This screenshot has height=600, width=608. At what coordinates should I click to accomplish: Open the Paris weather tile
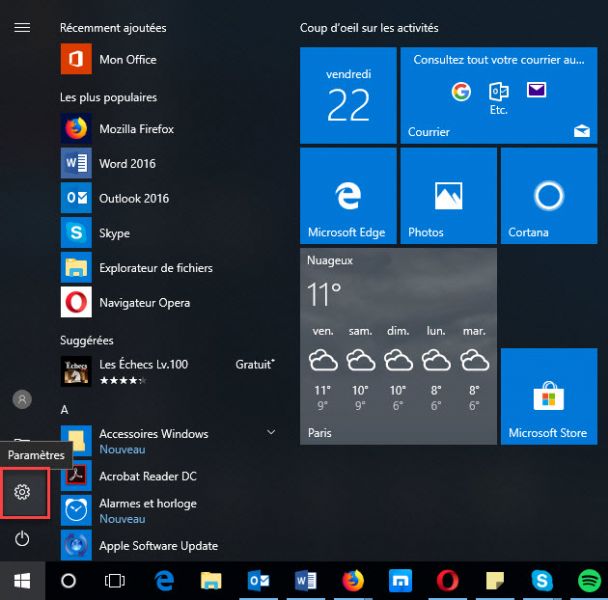pyautogui.click(x=398, y=346)
